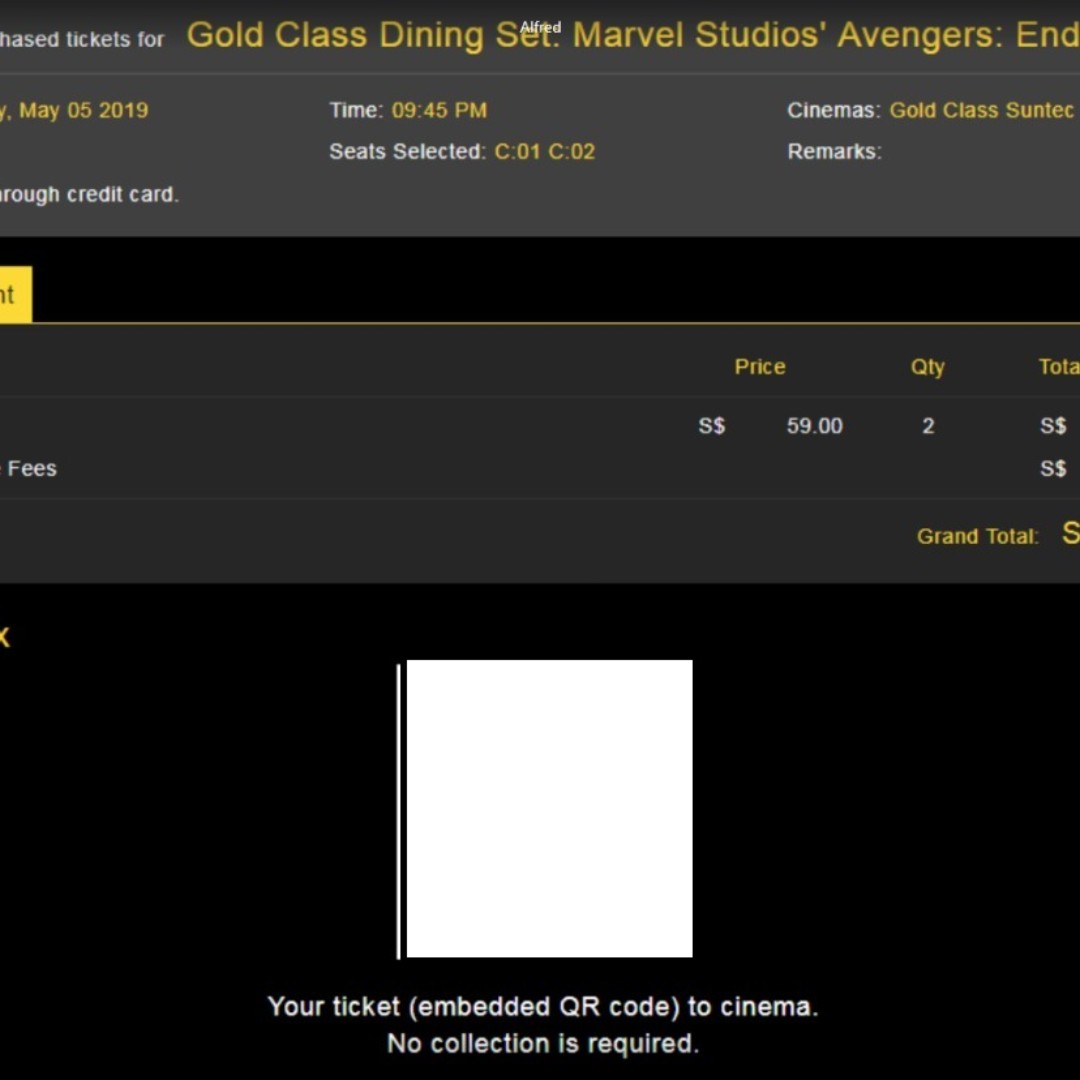1080x1080 pixels.
Task: Click the 'Your ticket (embedded QR code)' message
Action: 542,1006
